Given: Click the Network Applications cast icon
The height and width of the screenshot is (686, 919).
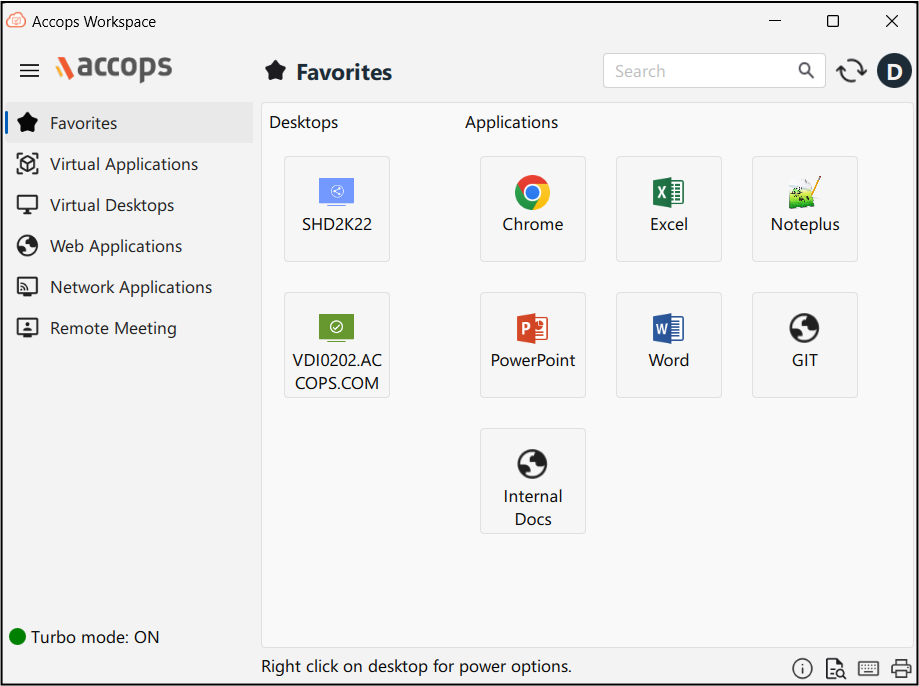Looking at the screenshot, I should pyautogui.click(x=28, y=287).
